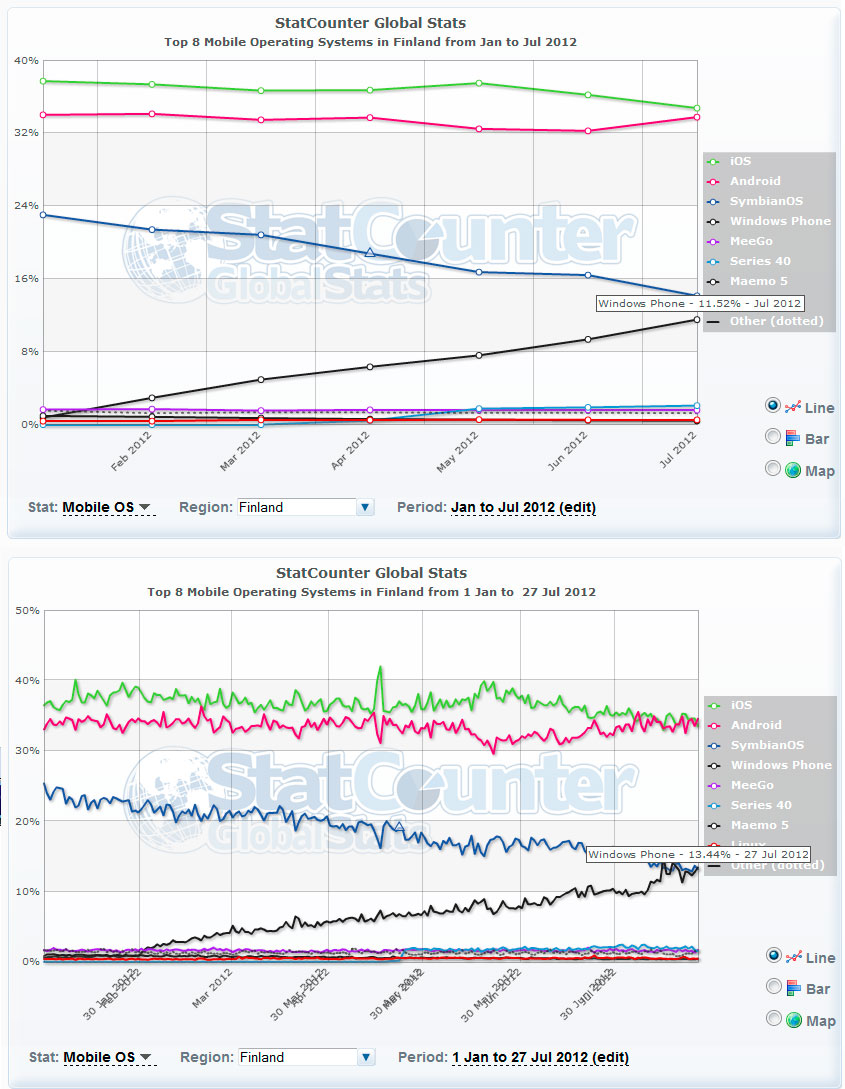
Task: Click the Finland region field in bottom chart
Action: point(297,1057)
